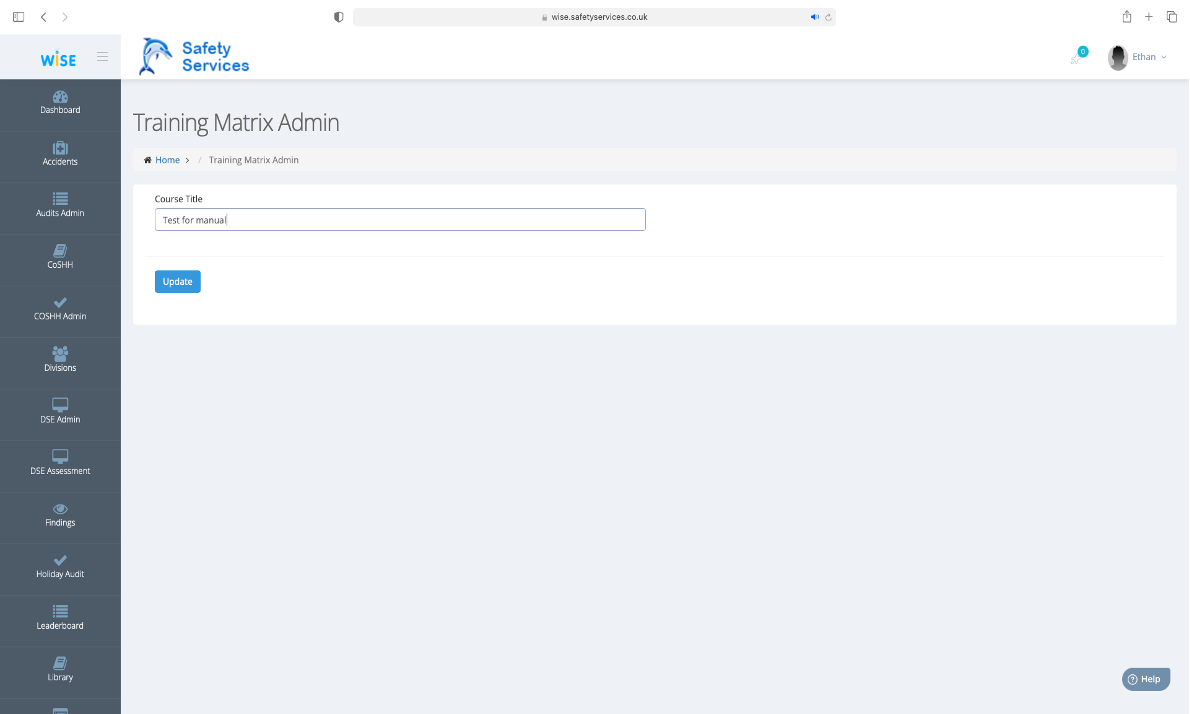Click Ethan's profile avatar
The width and height of the screenshot is (1190, 714).
[1117, 58]
